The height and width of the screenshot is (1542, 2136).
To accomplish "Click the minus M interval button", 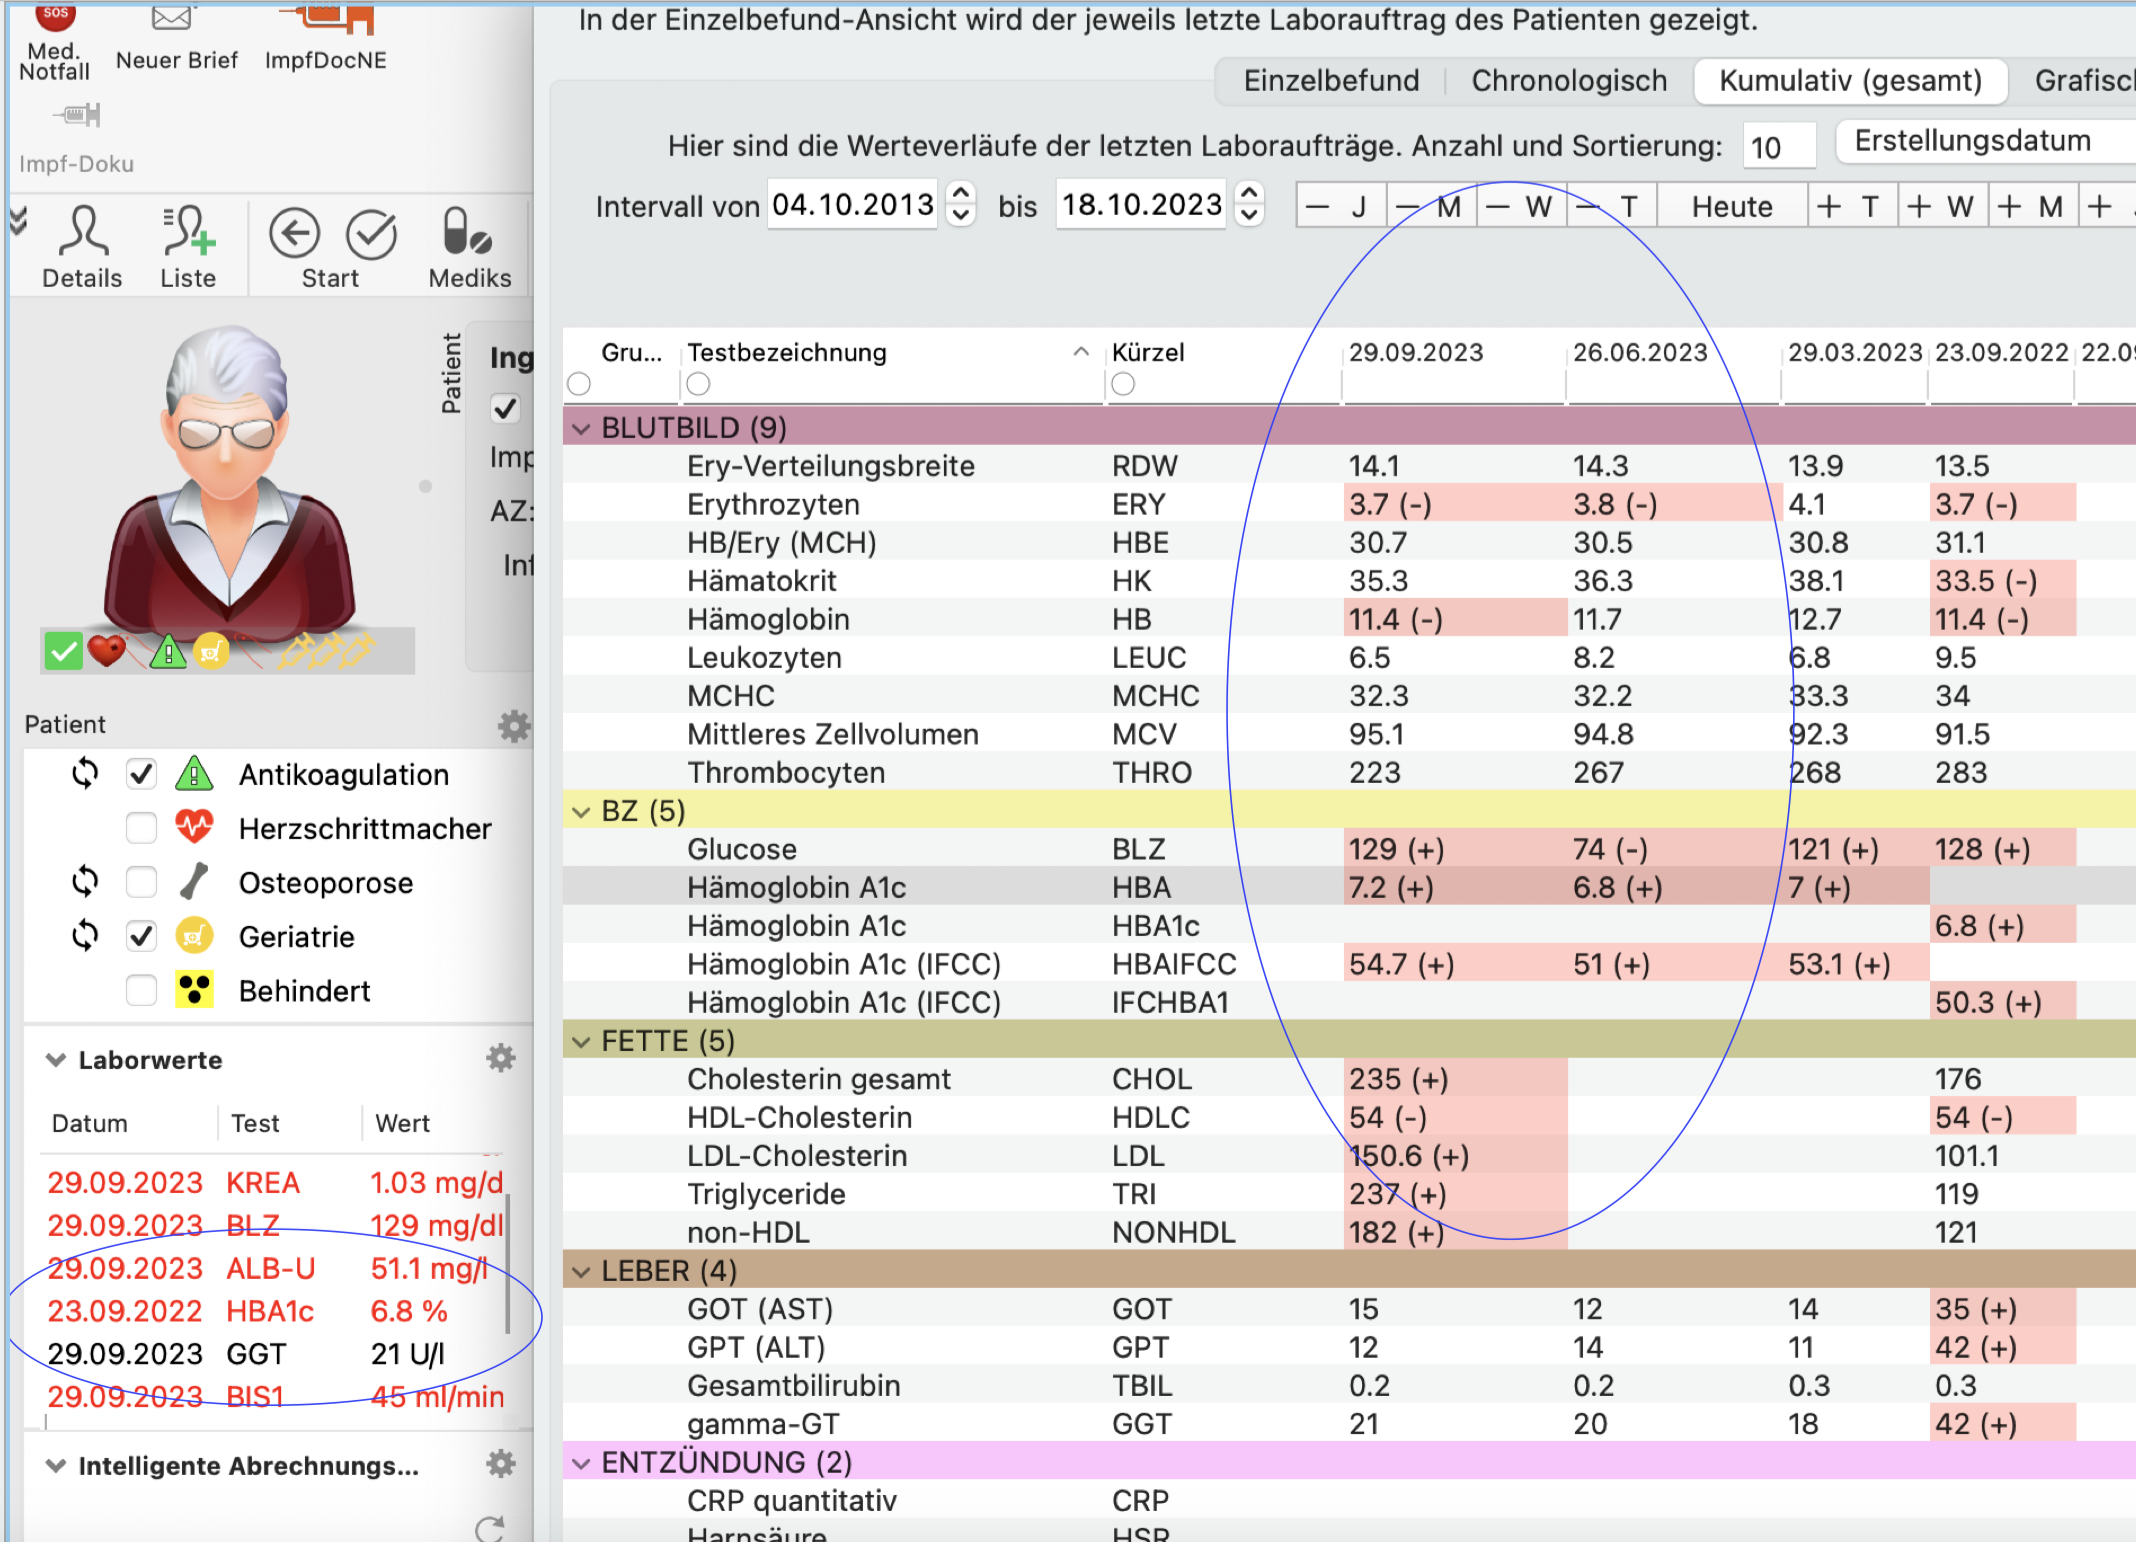I will coord(1431,206).
